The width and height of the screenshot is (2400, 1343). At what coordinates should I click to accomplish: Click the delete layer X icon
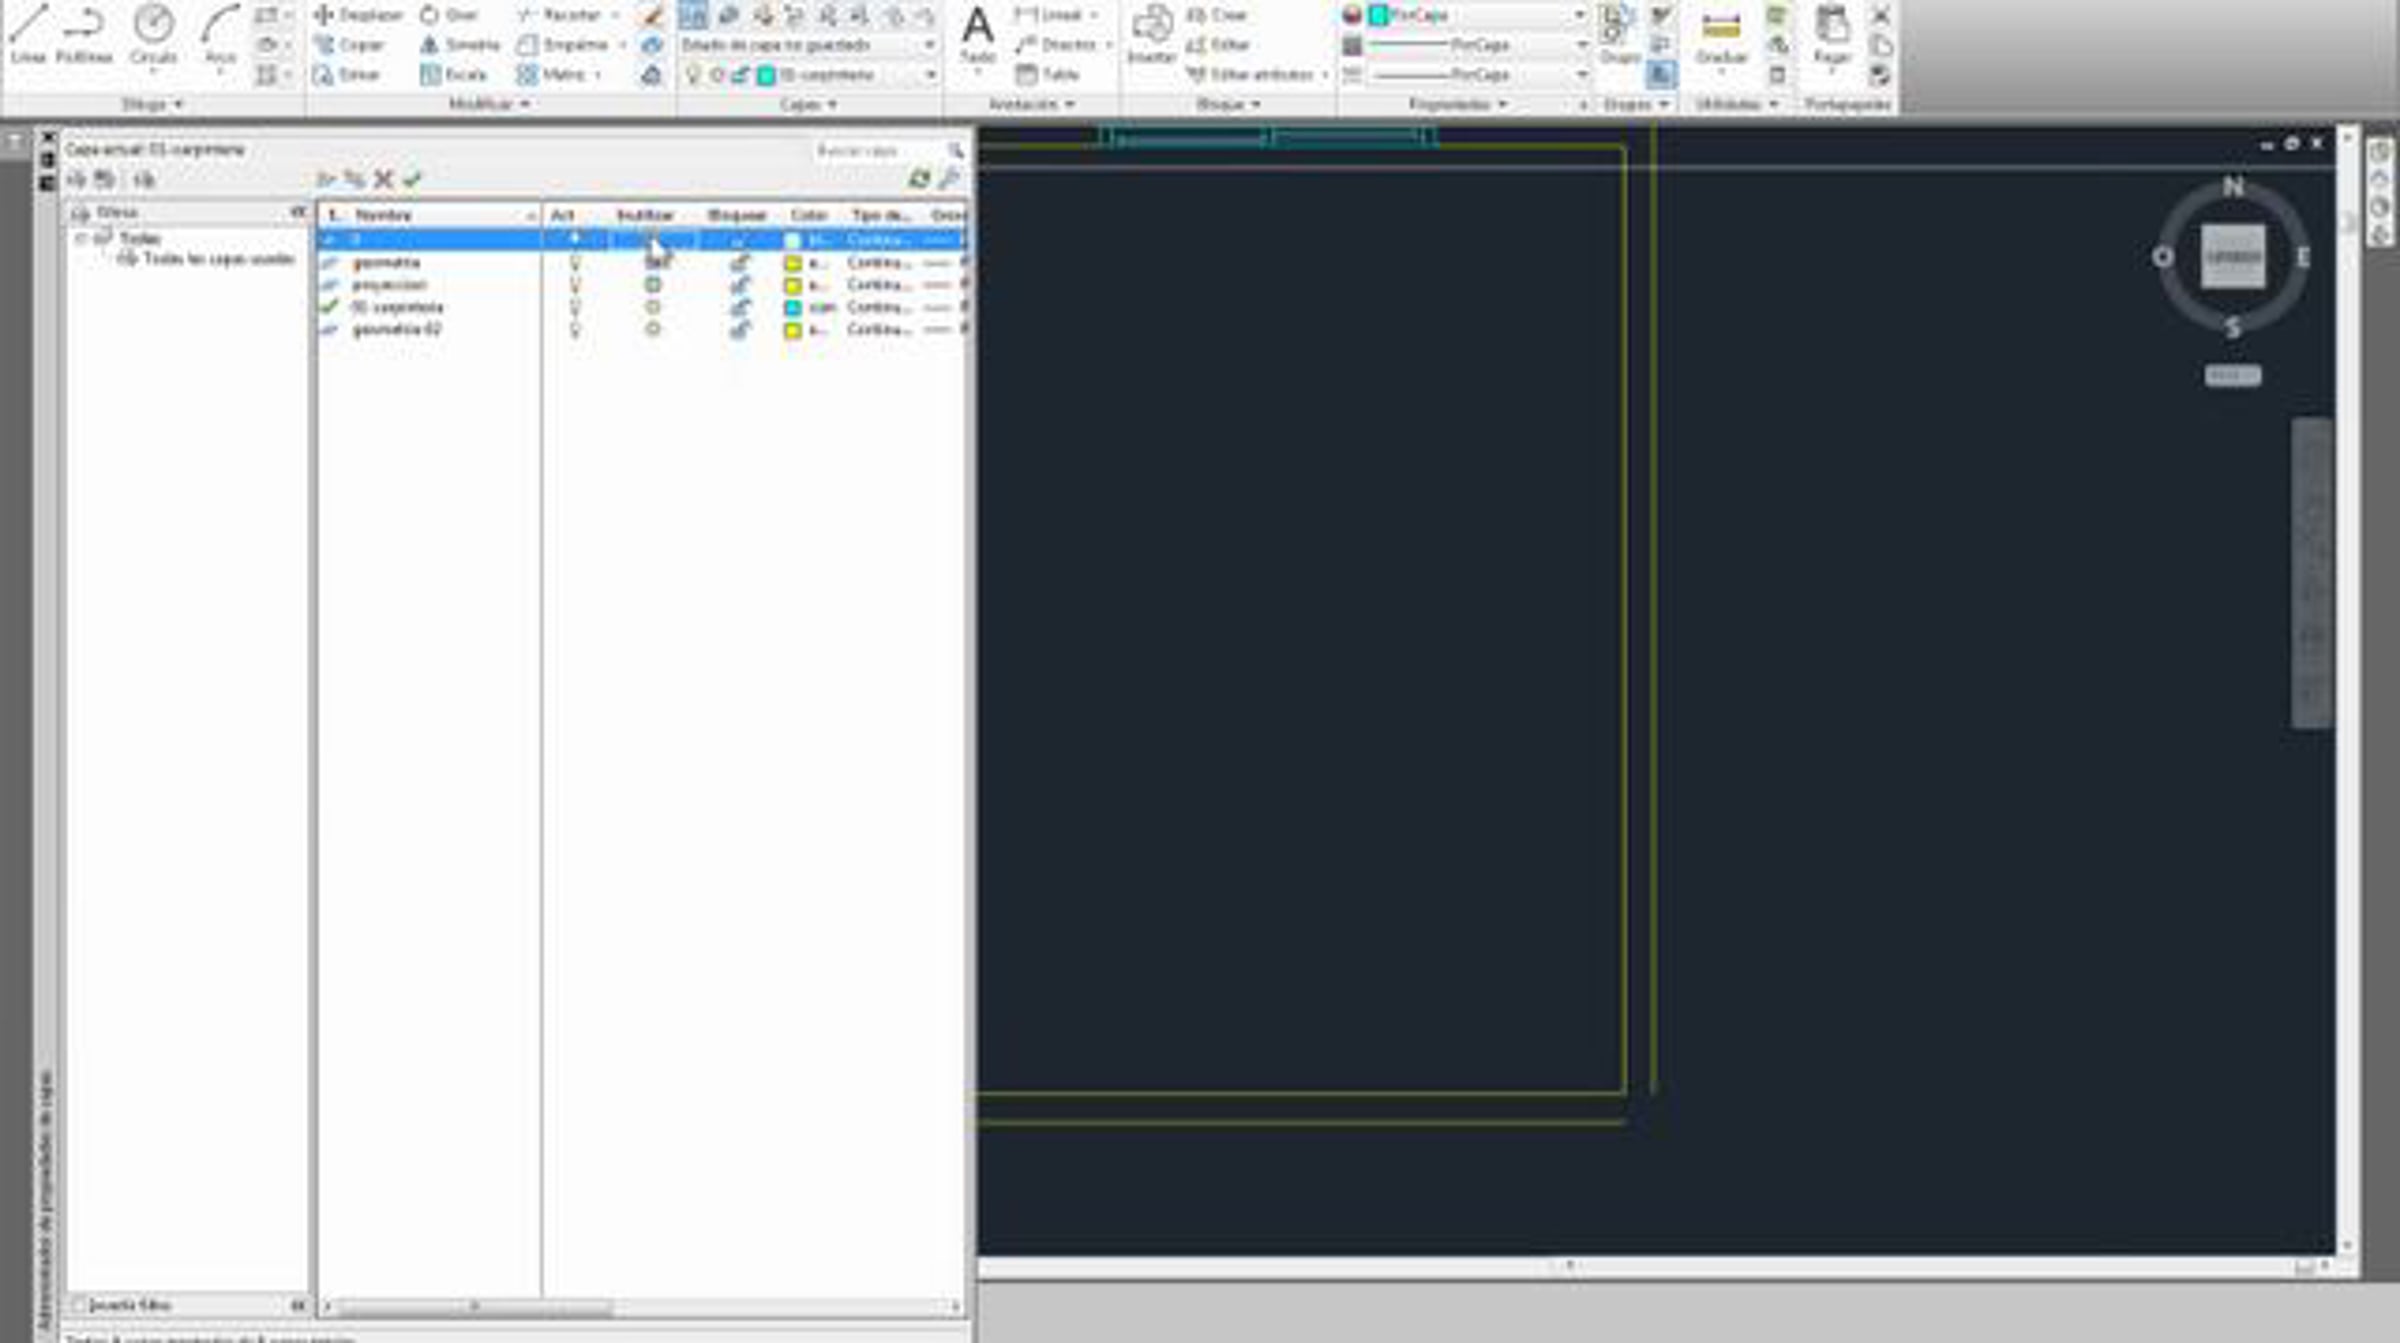pos(383,180)
